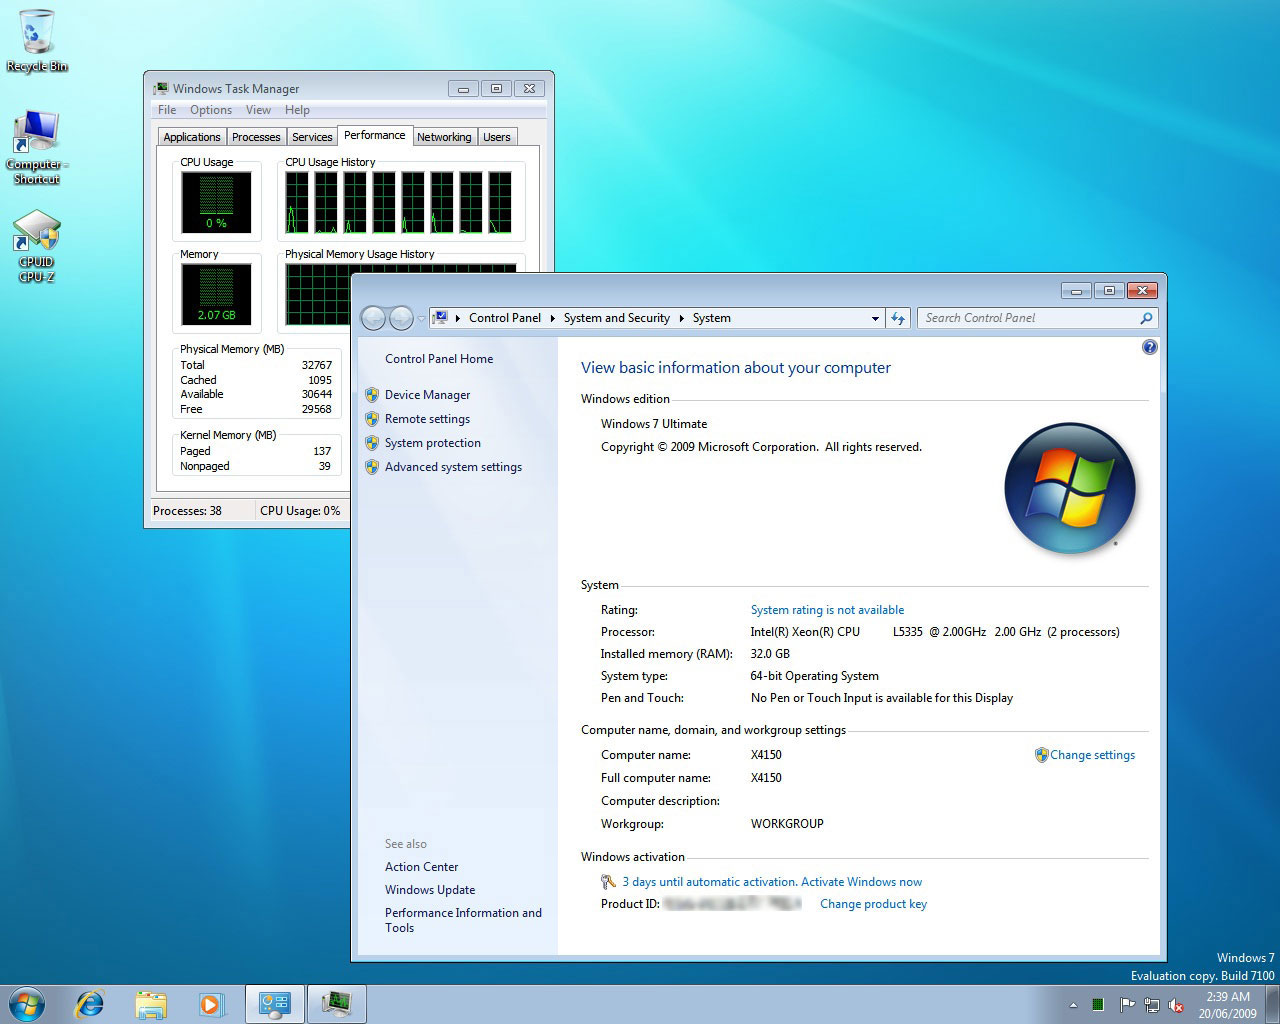The height and width of the screenshot is (1024, 1280).
Task: Open the View menu in Task Manager
Action: [x=258, y=110]
